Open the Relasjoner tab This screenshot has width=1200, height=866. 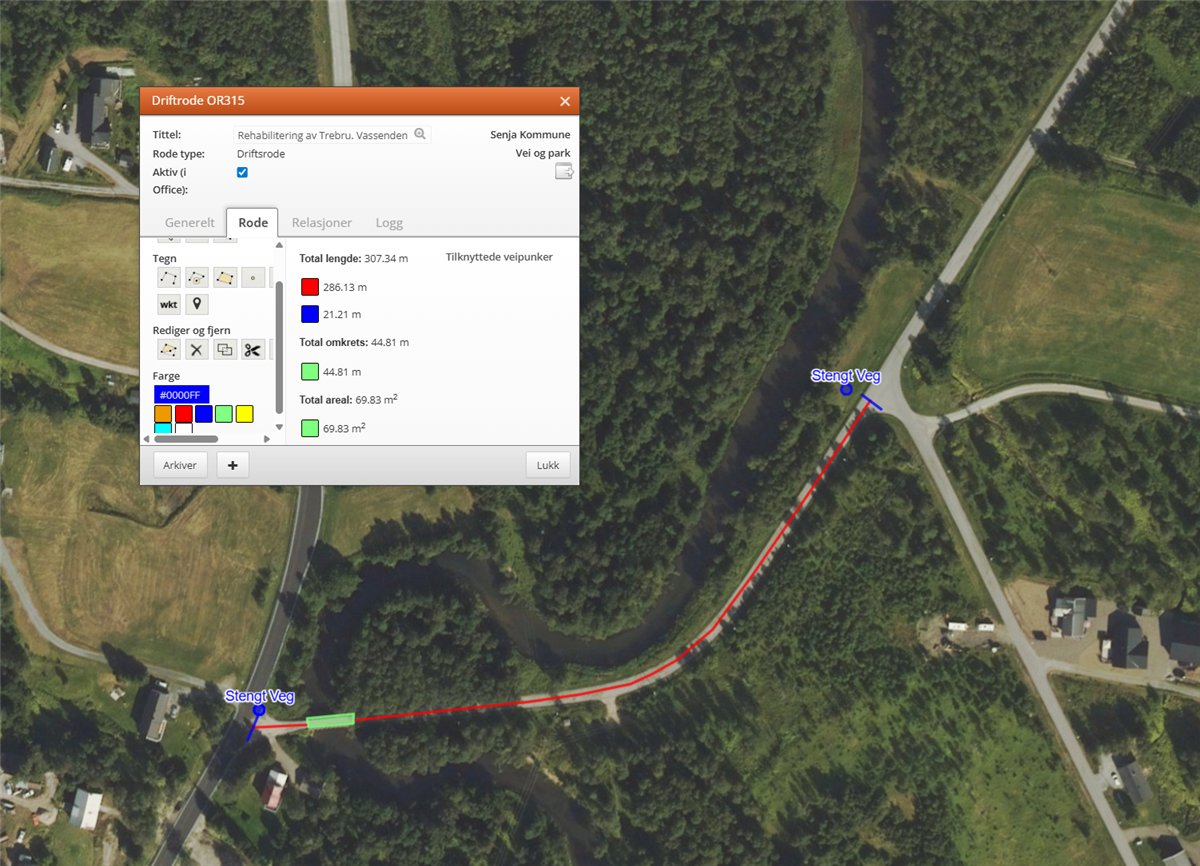coord(321,223)
